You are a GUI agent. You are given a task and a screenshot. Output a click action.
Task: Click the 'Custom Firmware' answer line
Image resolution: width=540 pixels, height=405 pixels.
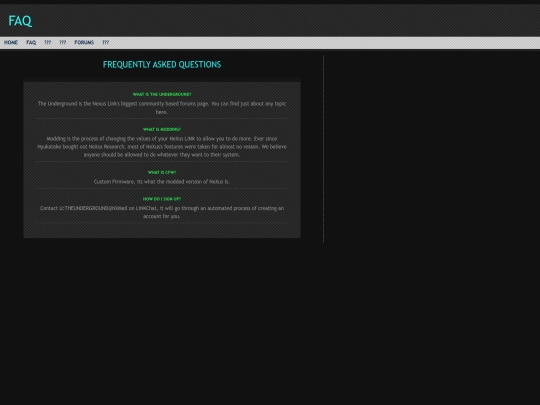pos(162,181)
